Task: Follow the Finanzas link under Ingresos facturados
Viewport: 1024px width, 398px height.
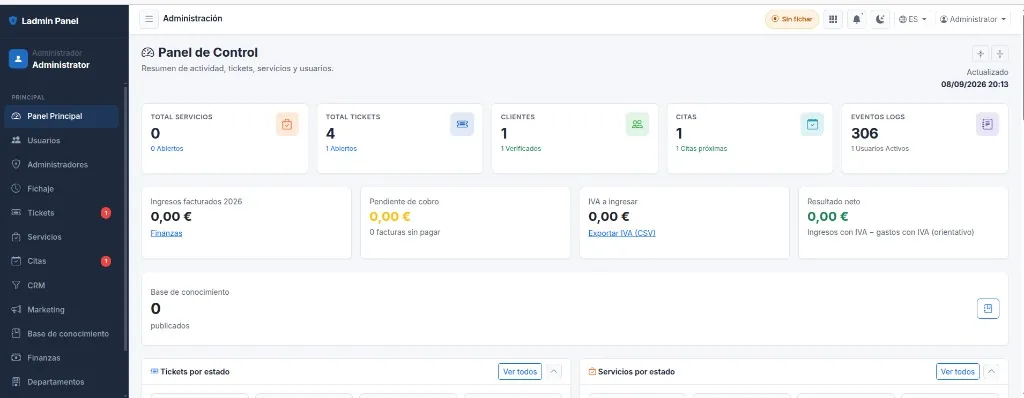Action: pyautogui.click(x=167, y=233)
